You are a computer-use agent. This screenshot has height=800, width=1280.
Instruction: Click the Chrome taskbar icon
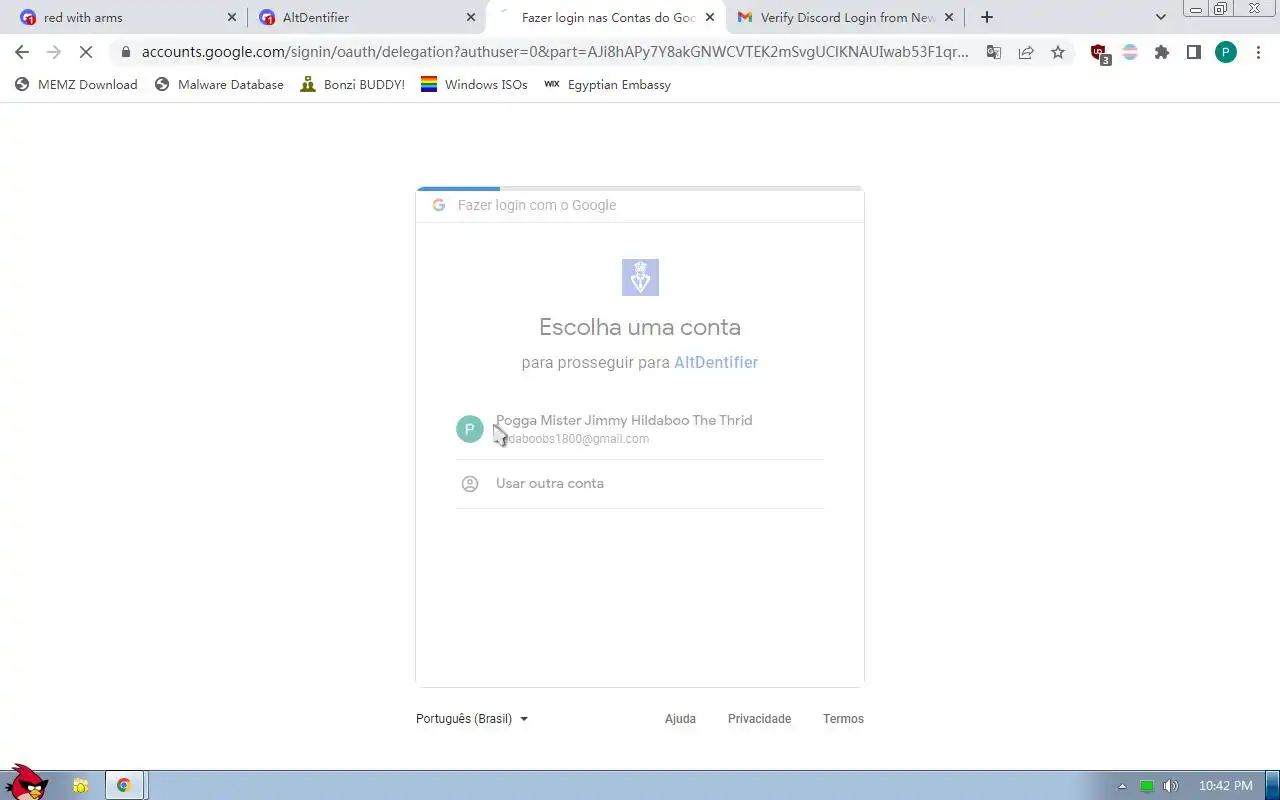click(124, 786)
